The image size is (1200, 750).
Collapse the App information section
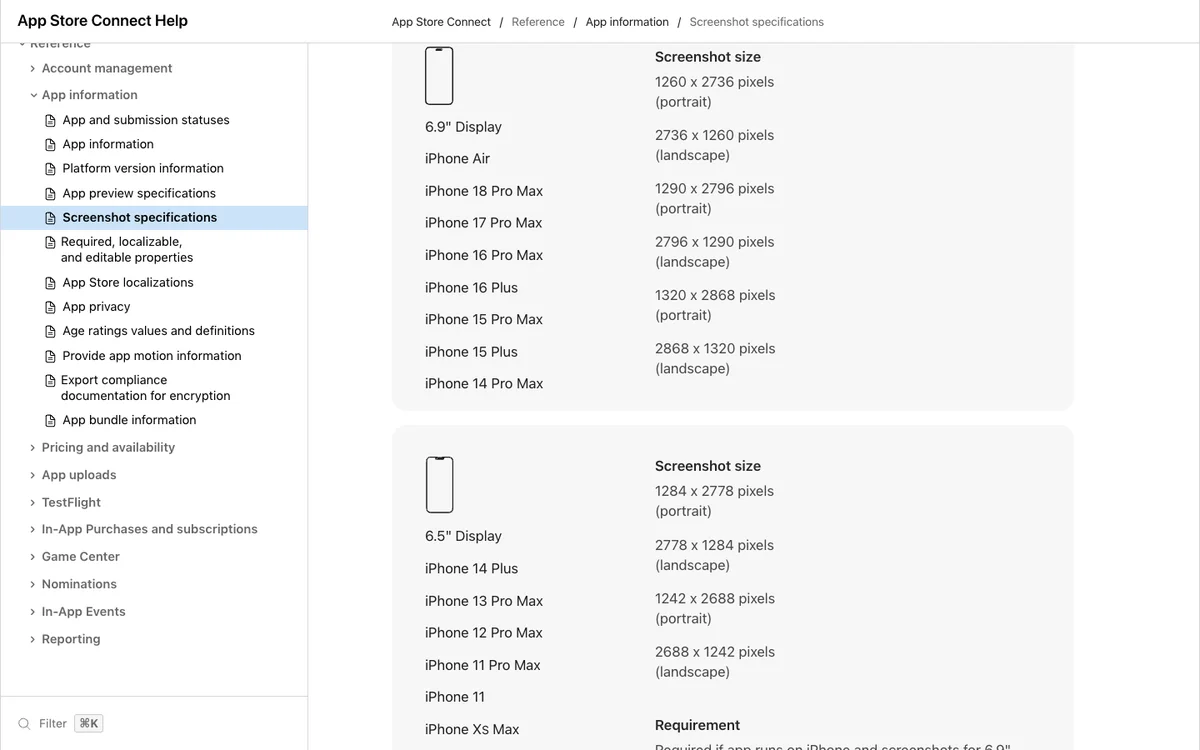[x=33, y=95]
